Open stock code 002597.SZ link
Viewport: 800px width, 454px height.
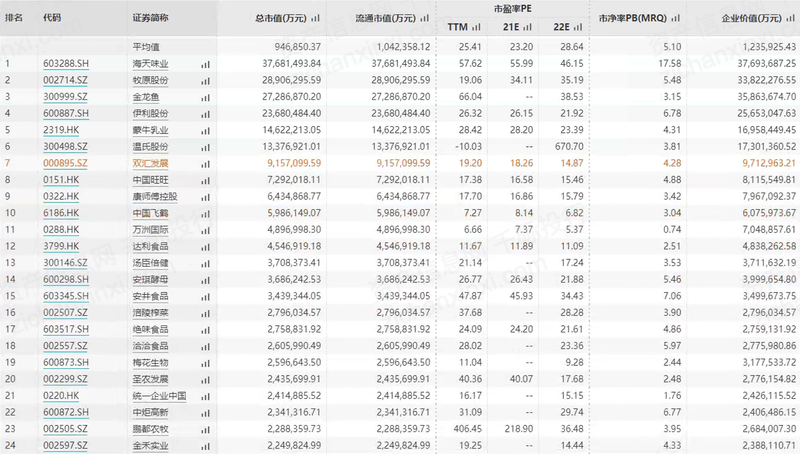[65, 445]
